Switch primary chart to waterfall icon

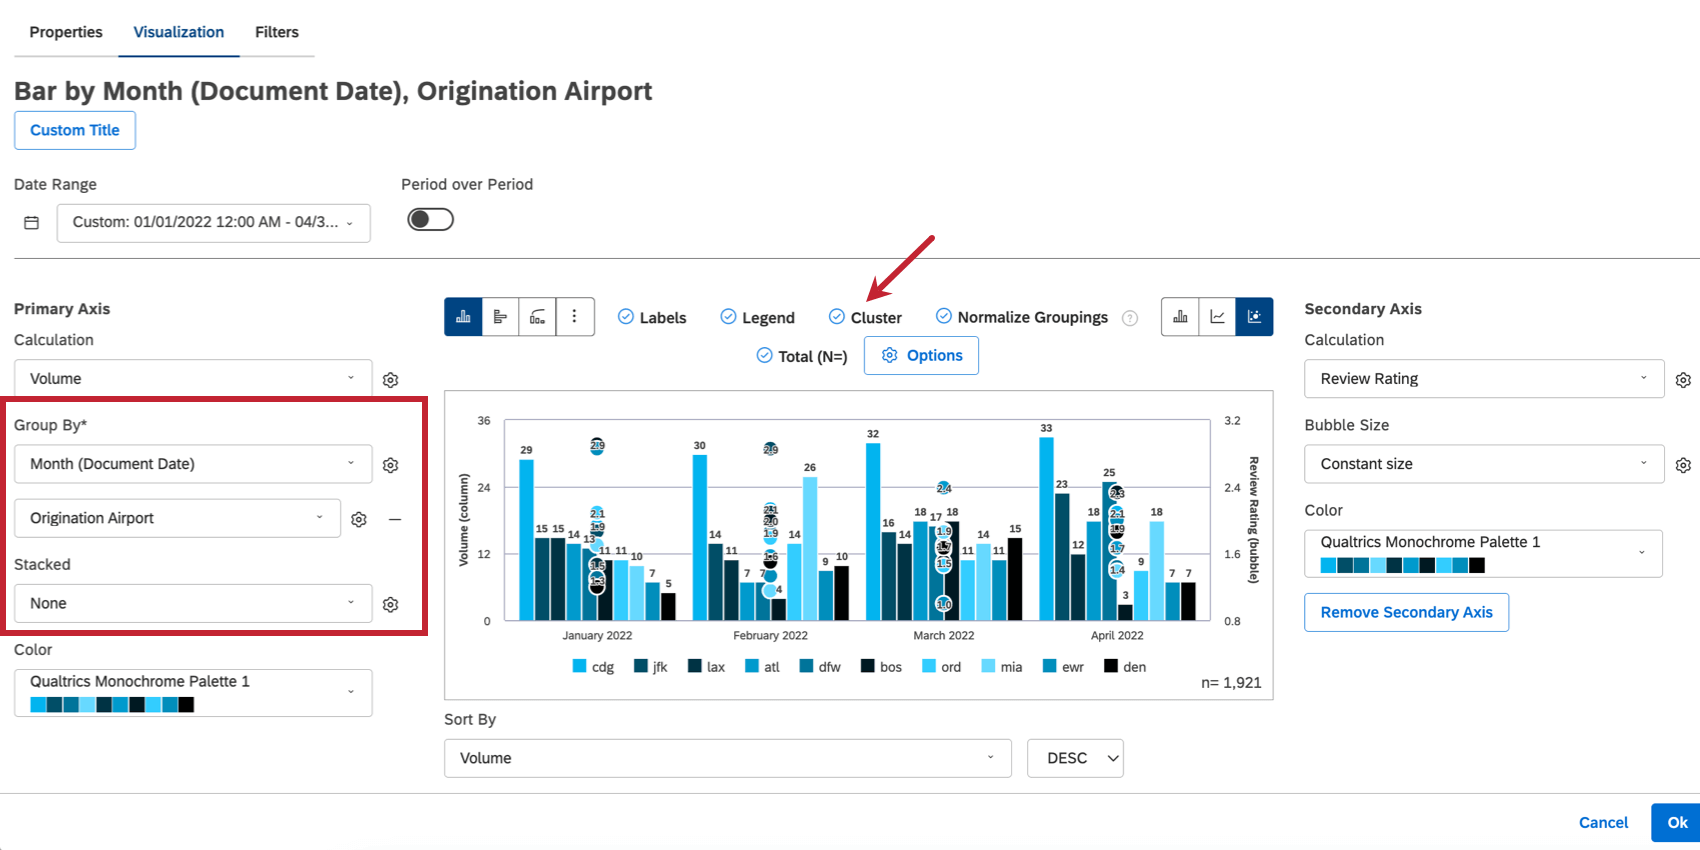coord(537,316)
